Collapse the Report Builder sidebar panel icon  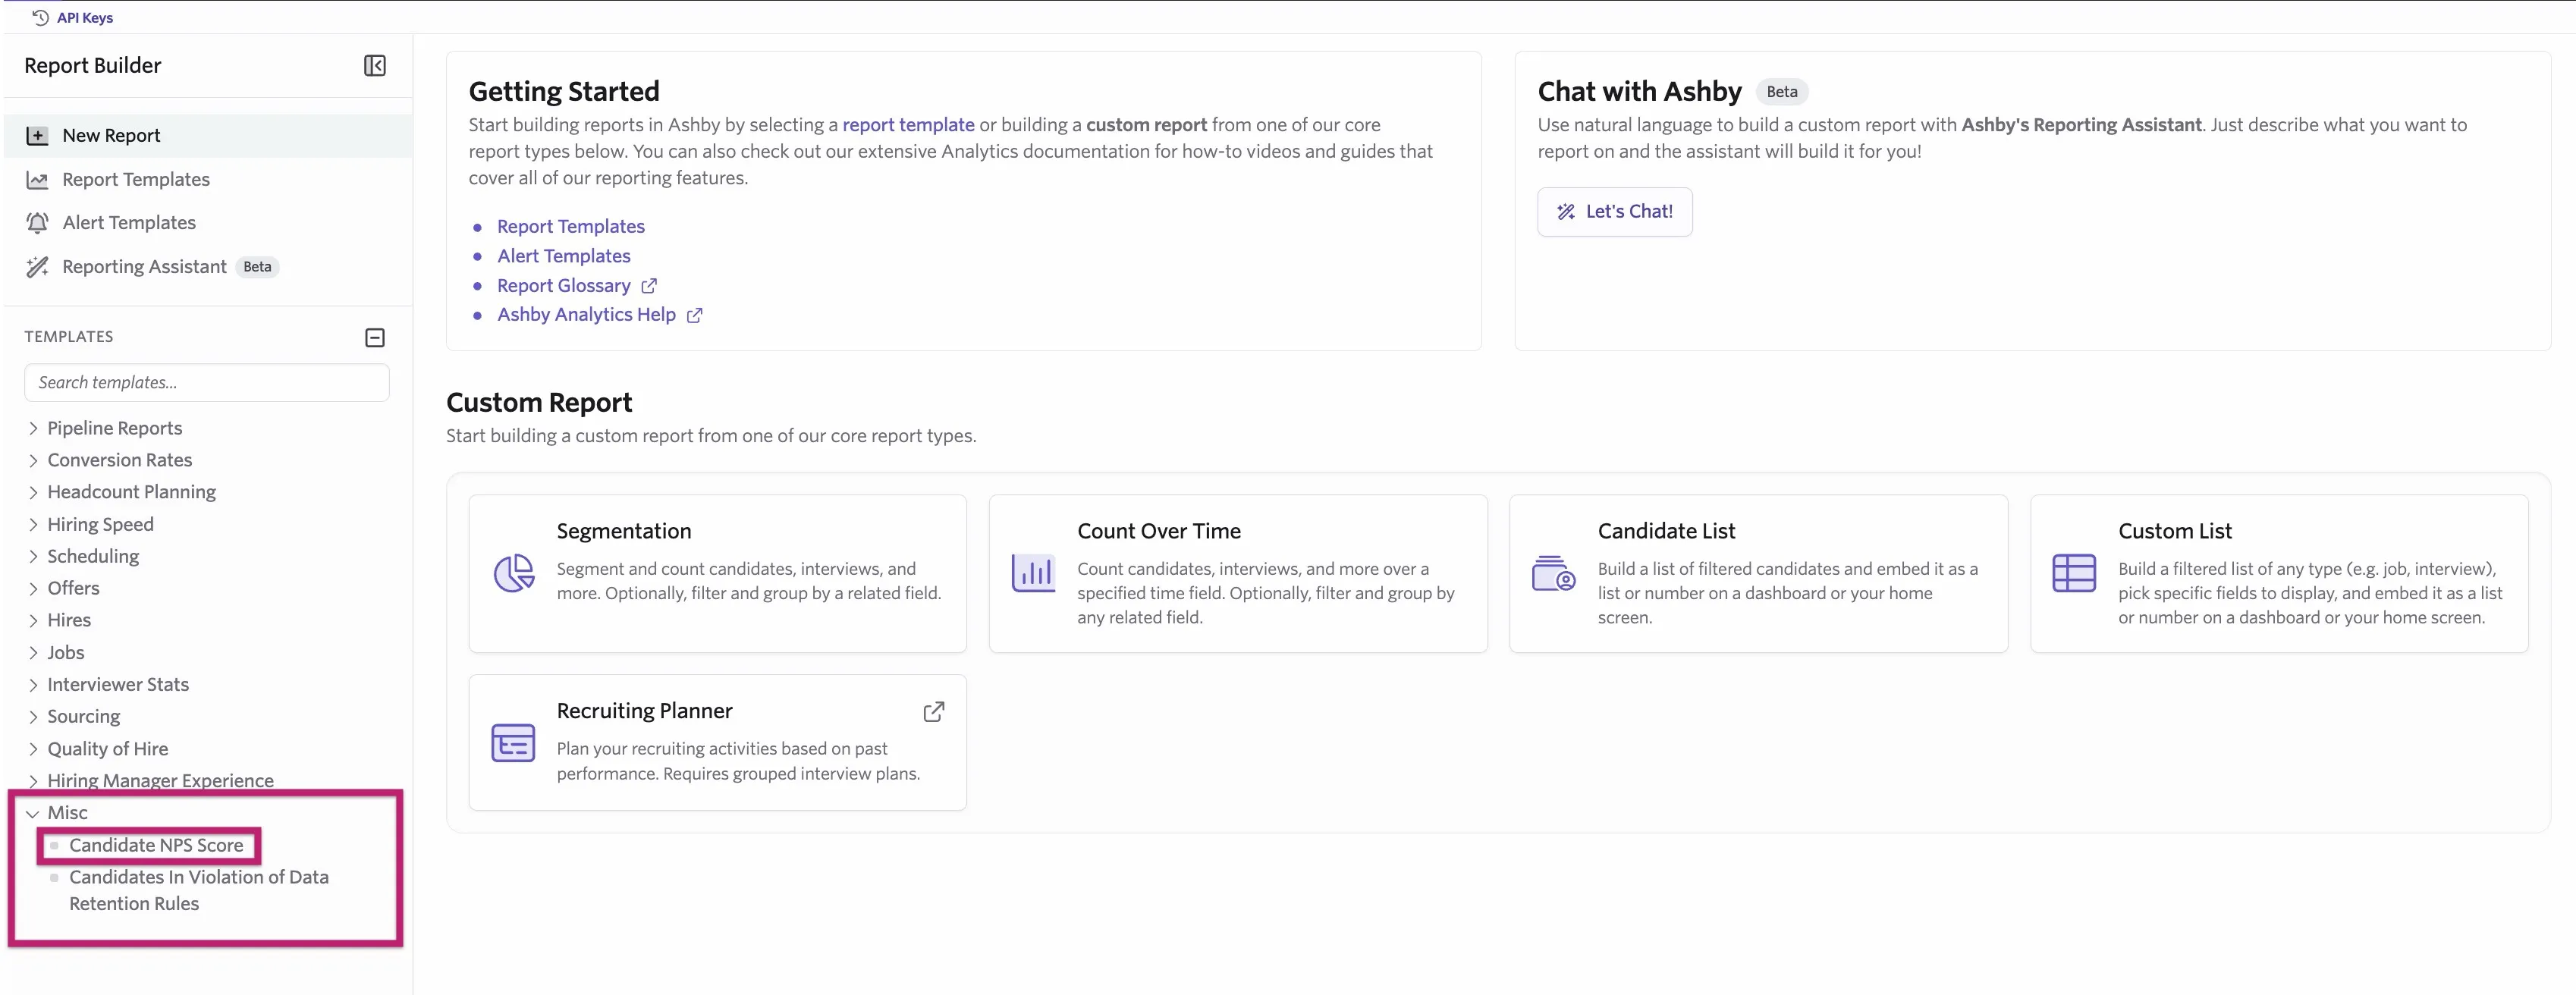coord(375,66)
